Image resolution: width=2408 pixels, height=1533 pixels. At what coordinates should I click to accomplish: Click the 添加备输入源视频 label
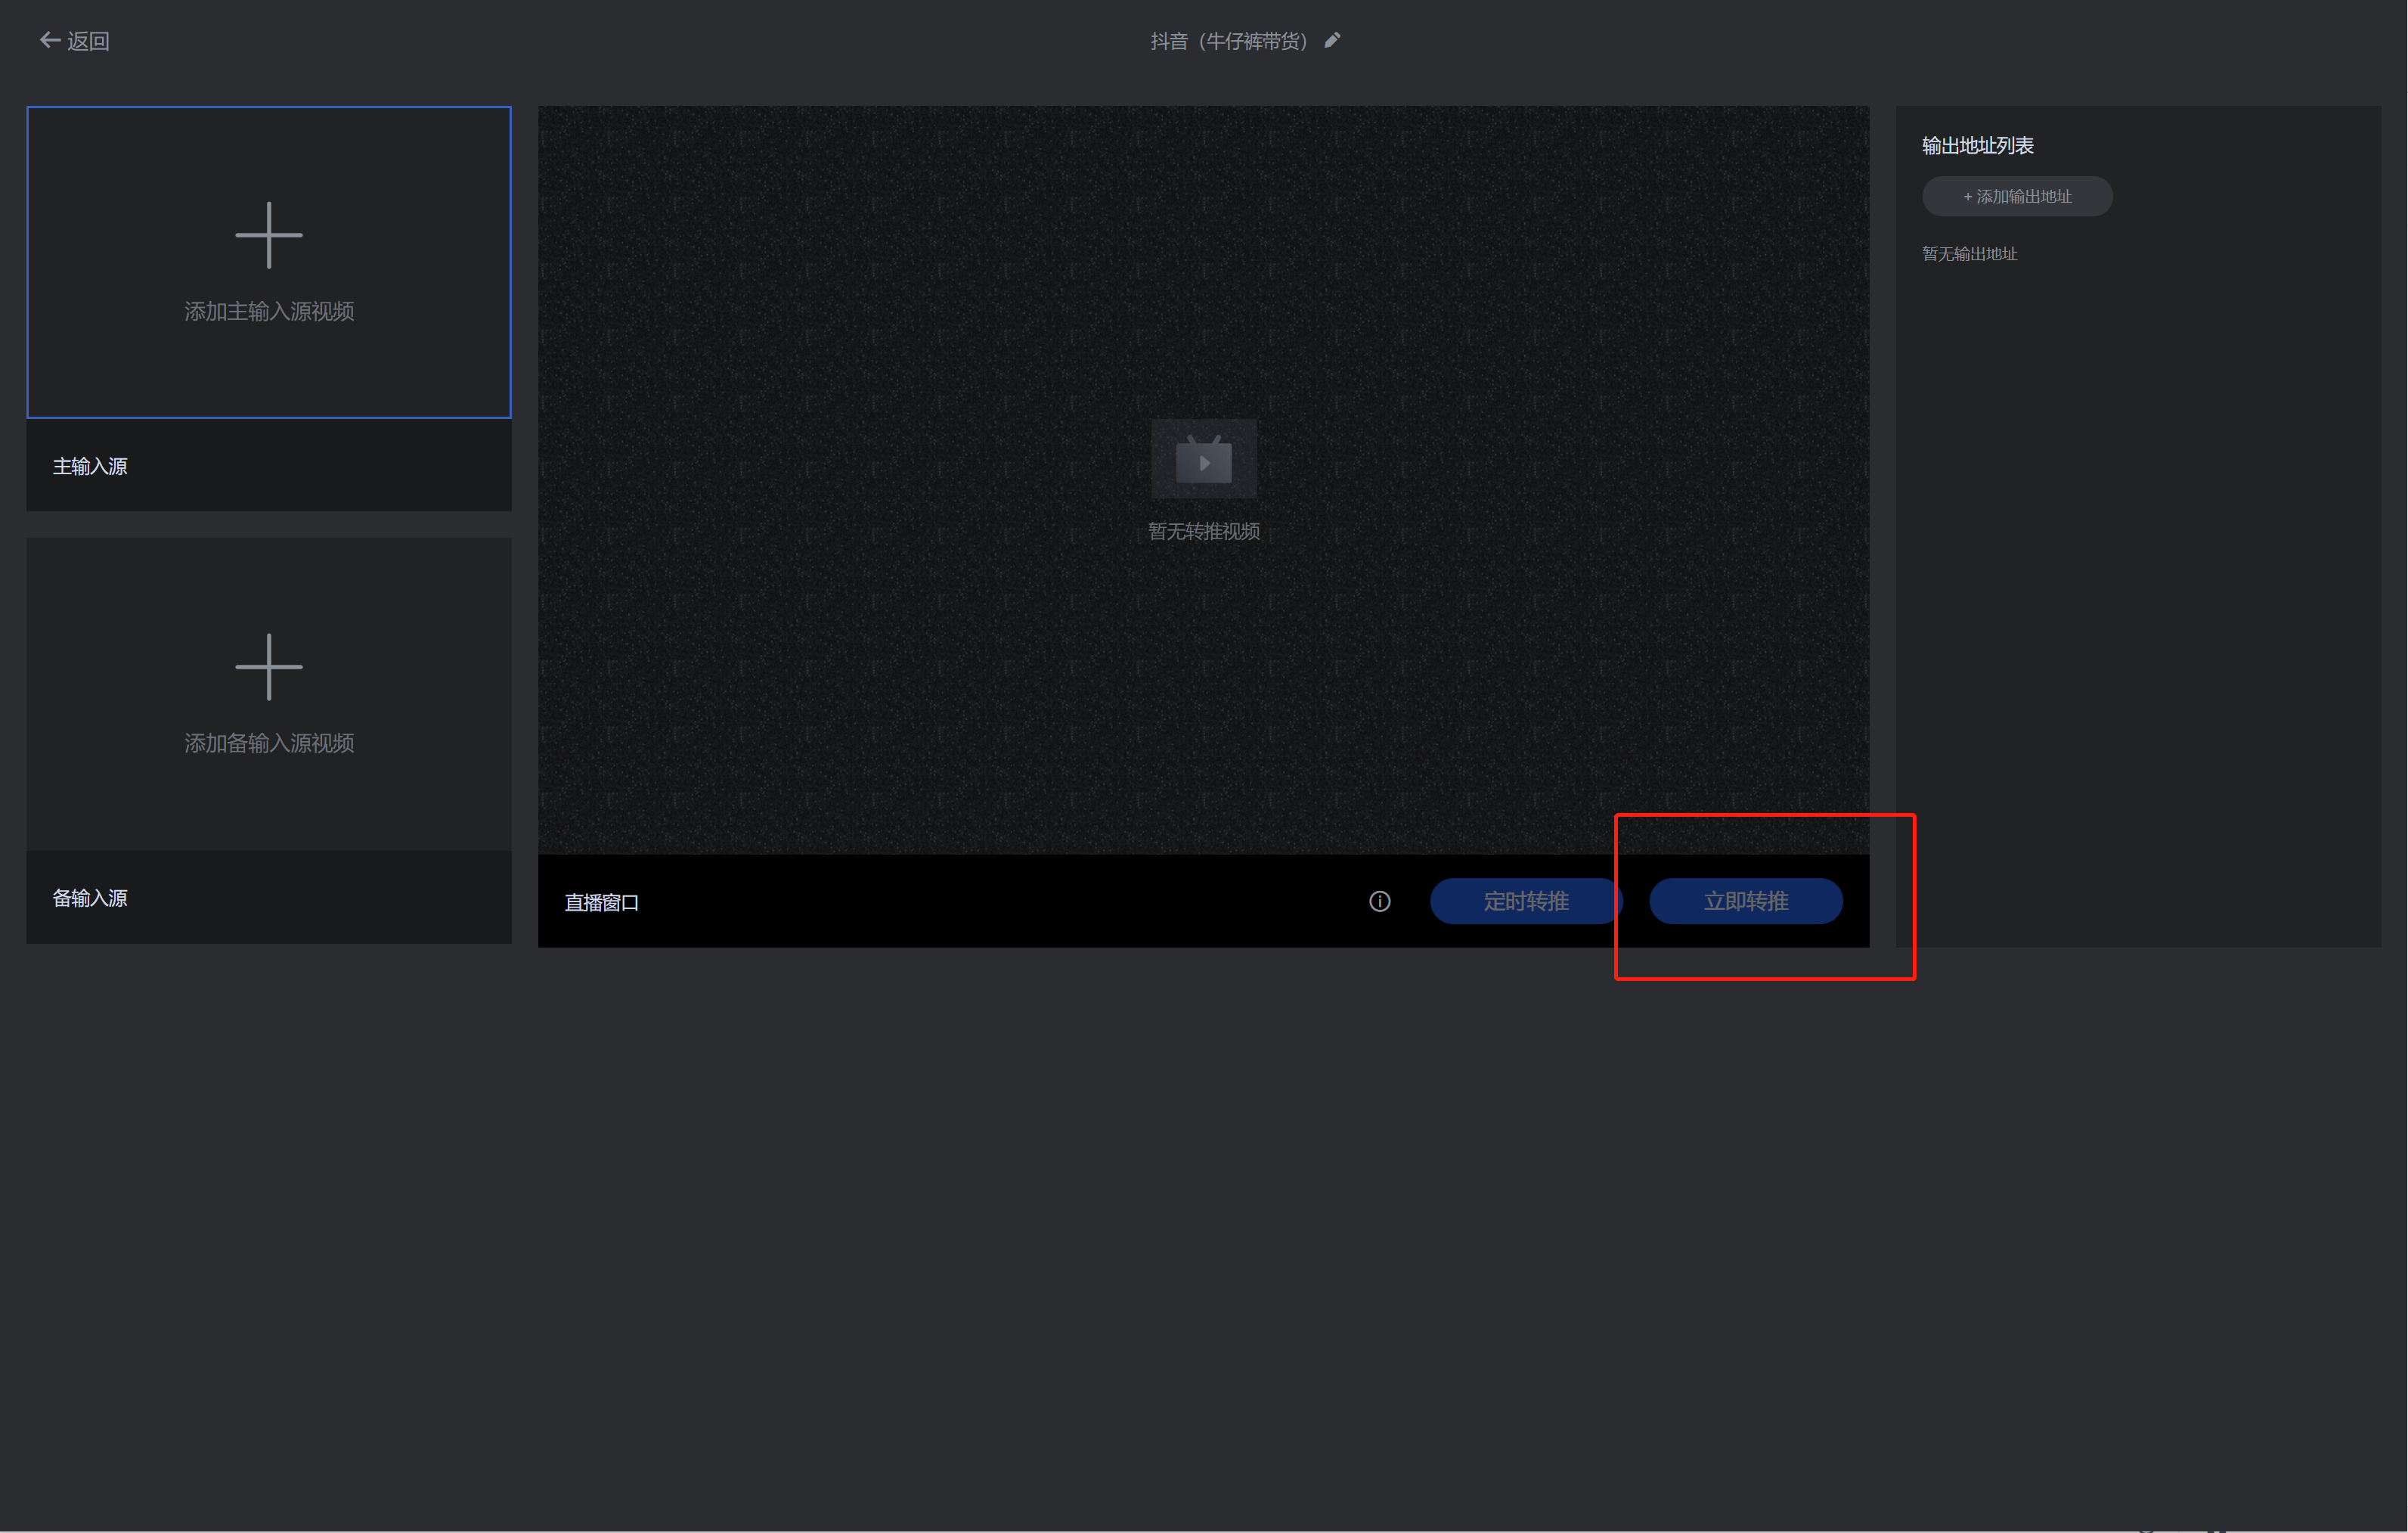coord(268,743)
